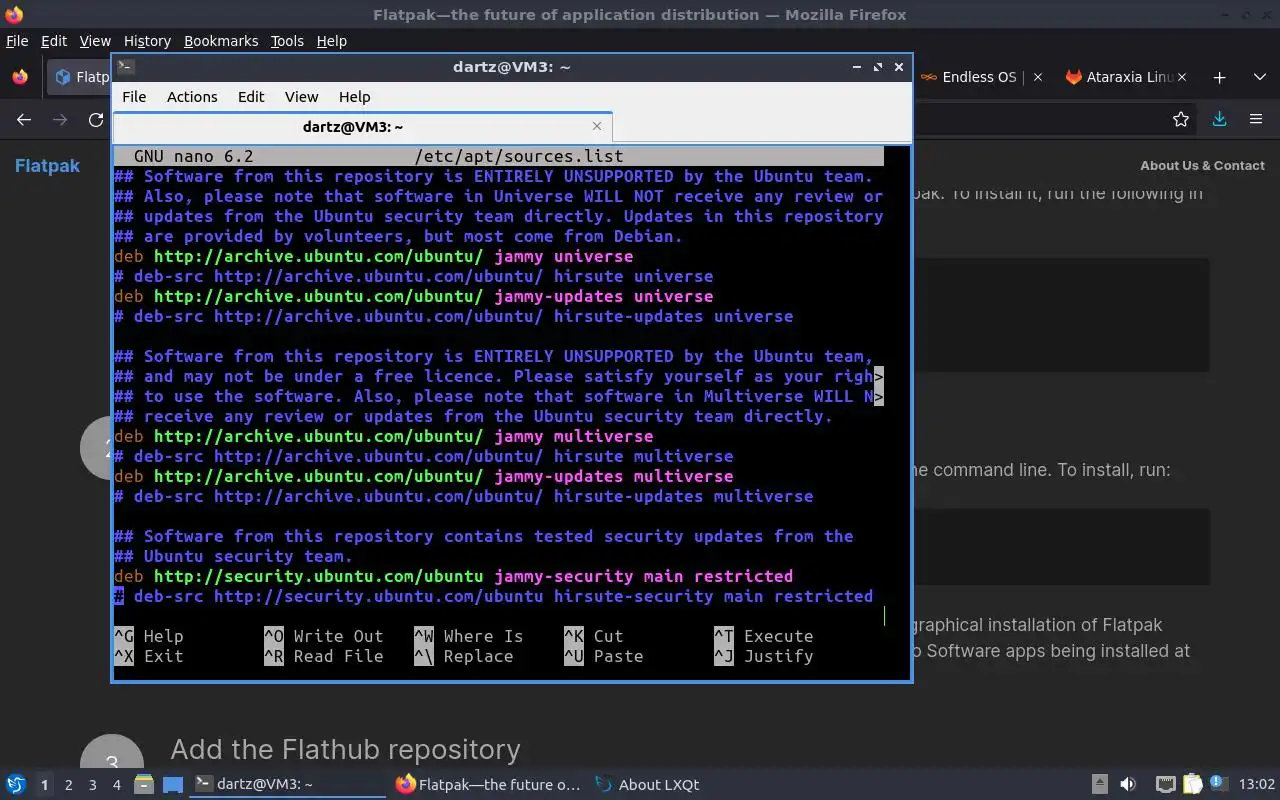Close the Ataraxia Linux browser tab

[1182, 77]
